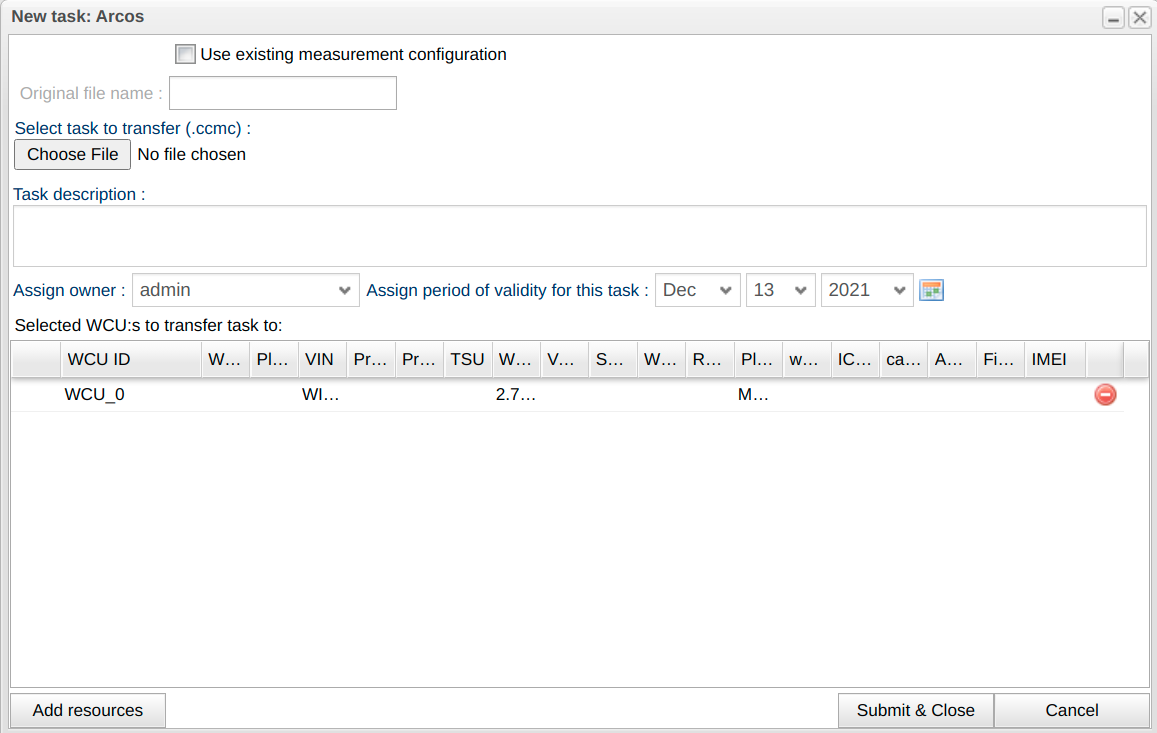The height and width of the screenshot is (733, 1157).
Task: Remove WCU_0 using the red minus icon
Action: tap(1105, 395)
